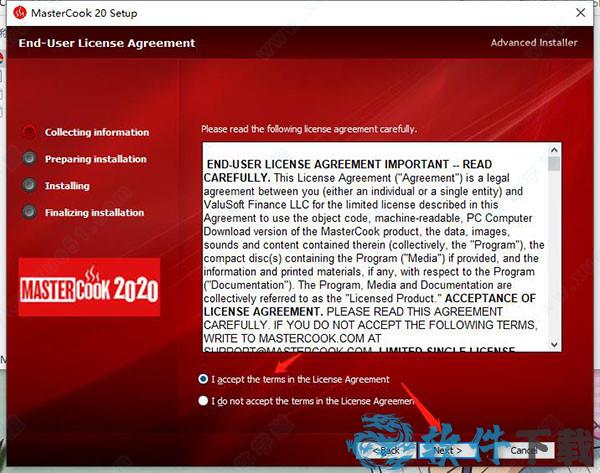Close the MasterCook 20 Setup window
This screenshot has height=473, width=600.
[579, 13]
